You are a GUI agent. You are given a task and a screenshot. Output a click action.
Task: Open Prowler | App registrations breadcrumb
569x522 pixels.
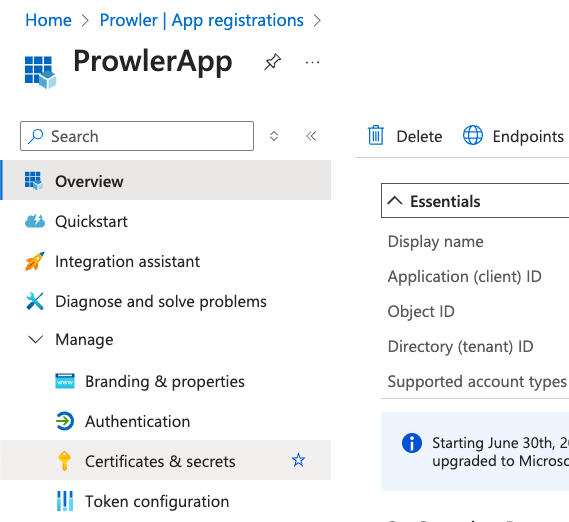[201, 20]
